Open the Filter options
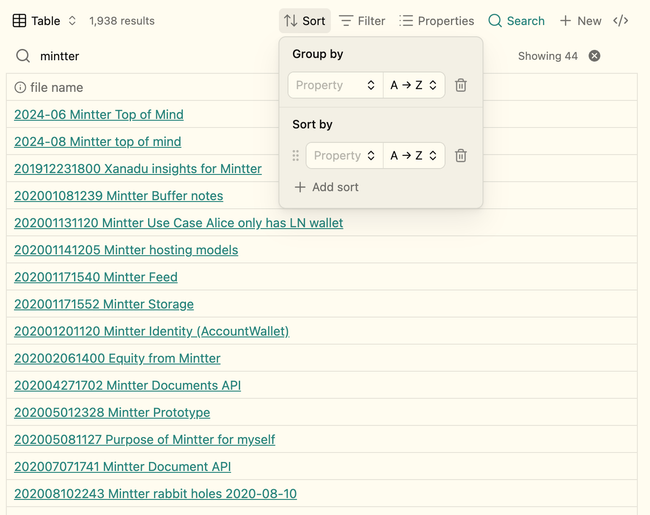650x515 pixels. point(362,21)
